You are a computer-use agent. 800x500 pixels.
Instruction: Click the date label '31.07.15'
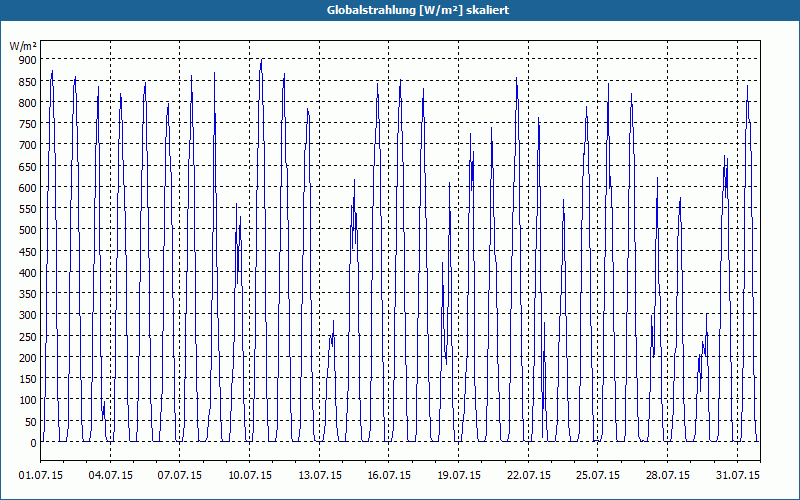[x=737, y=475]
